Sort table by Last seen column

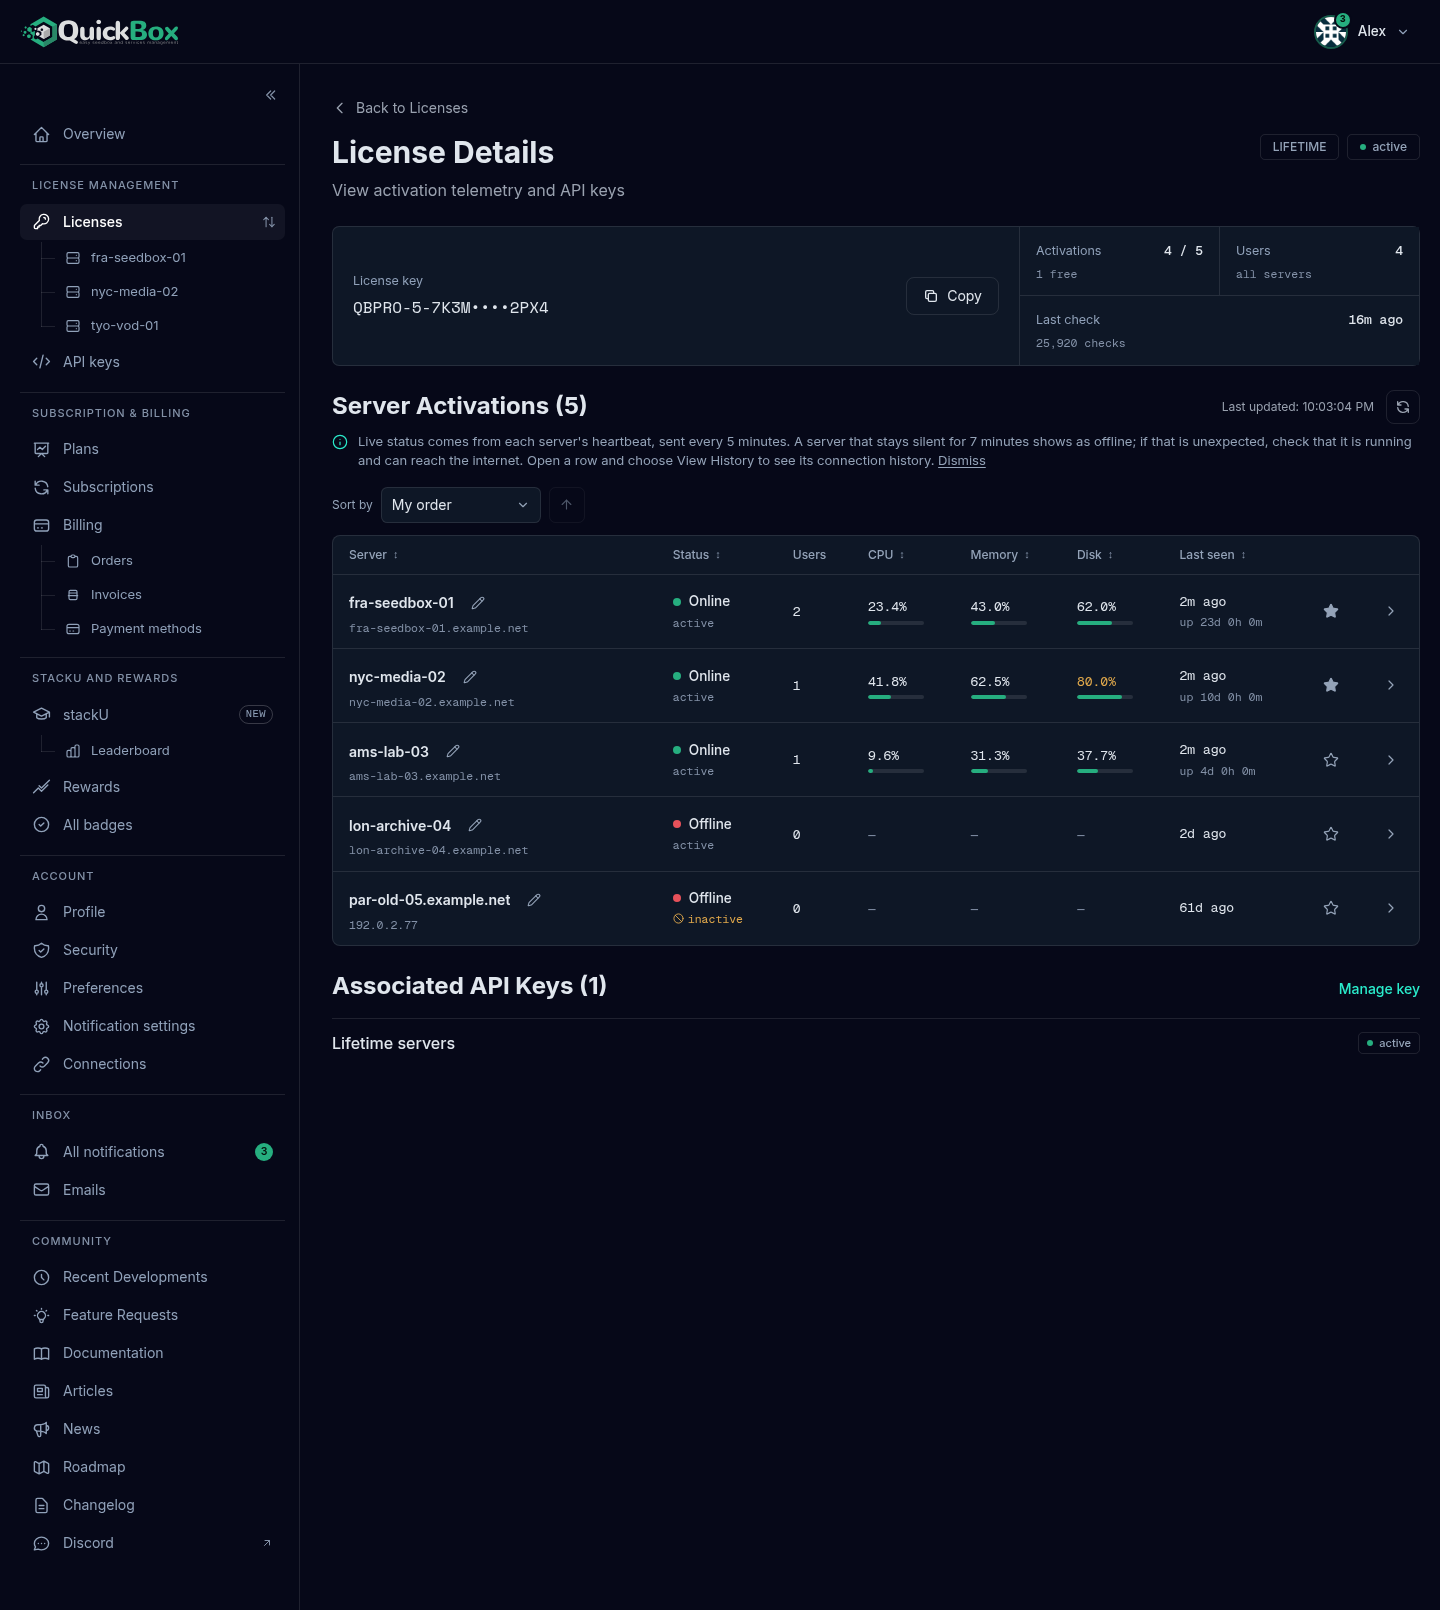click(1213, 555)
